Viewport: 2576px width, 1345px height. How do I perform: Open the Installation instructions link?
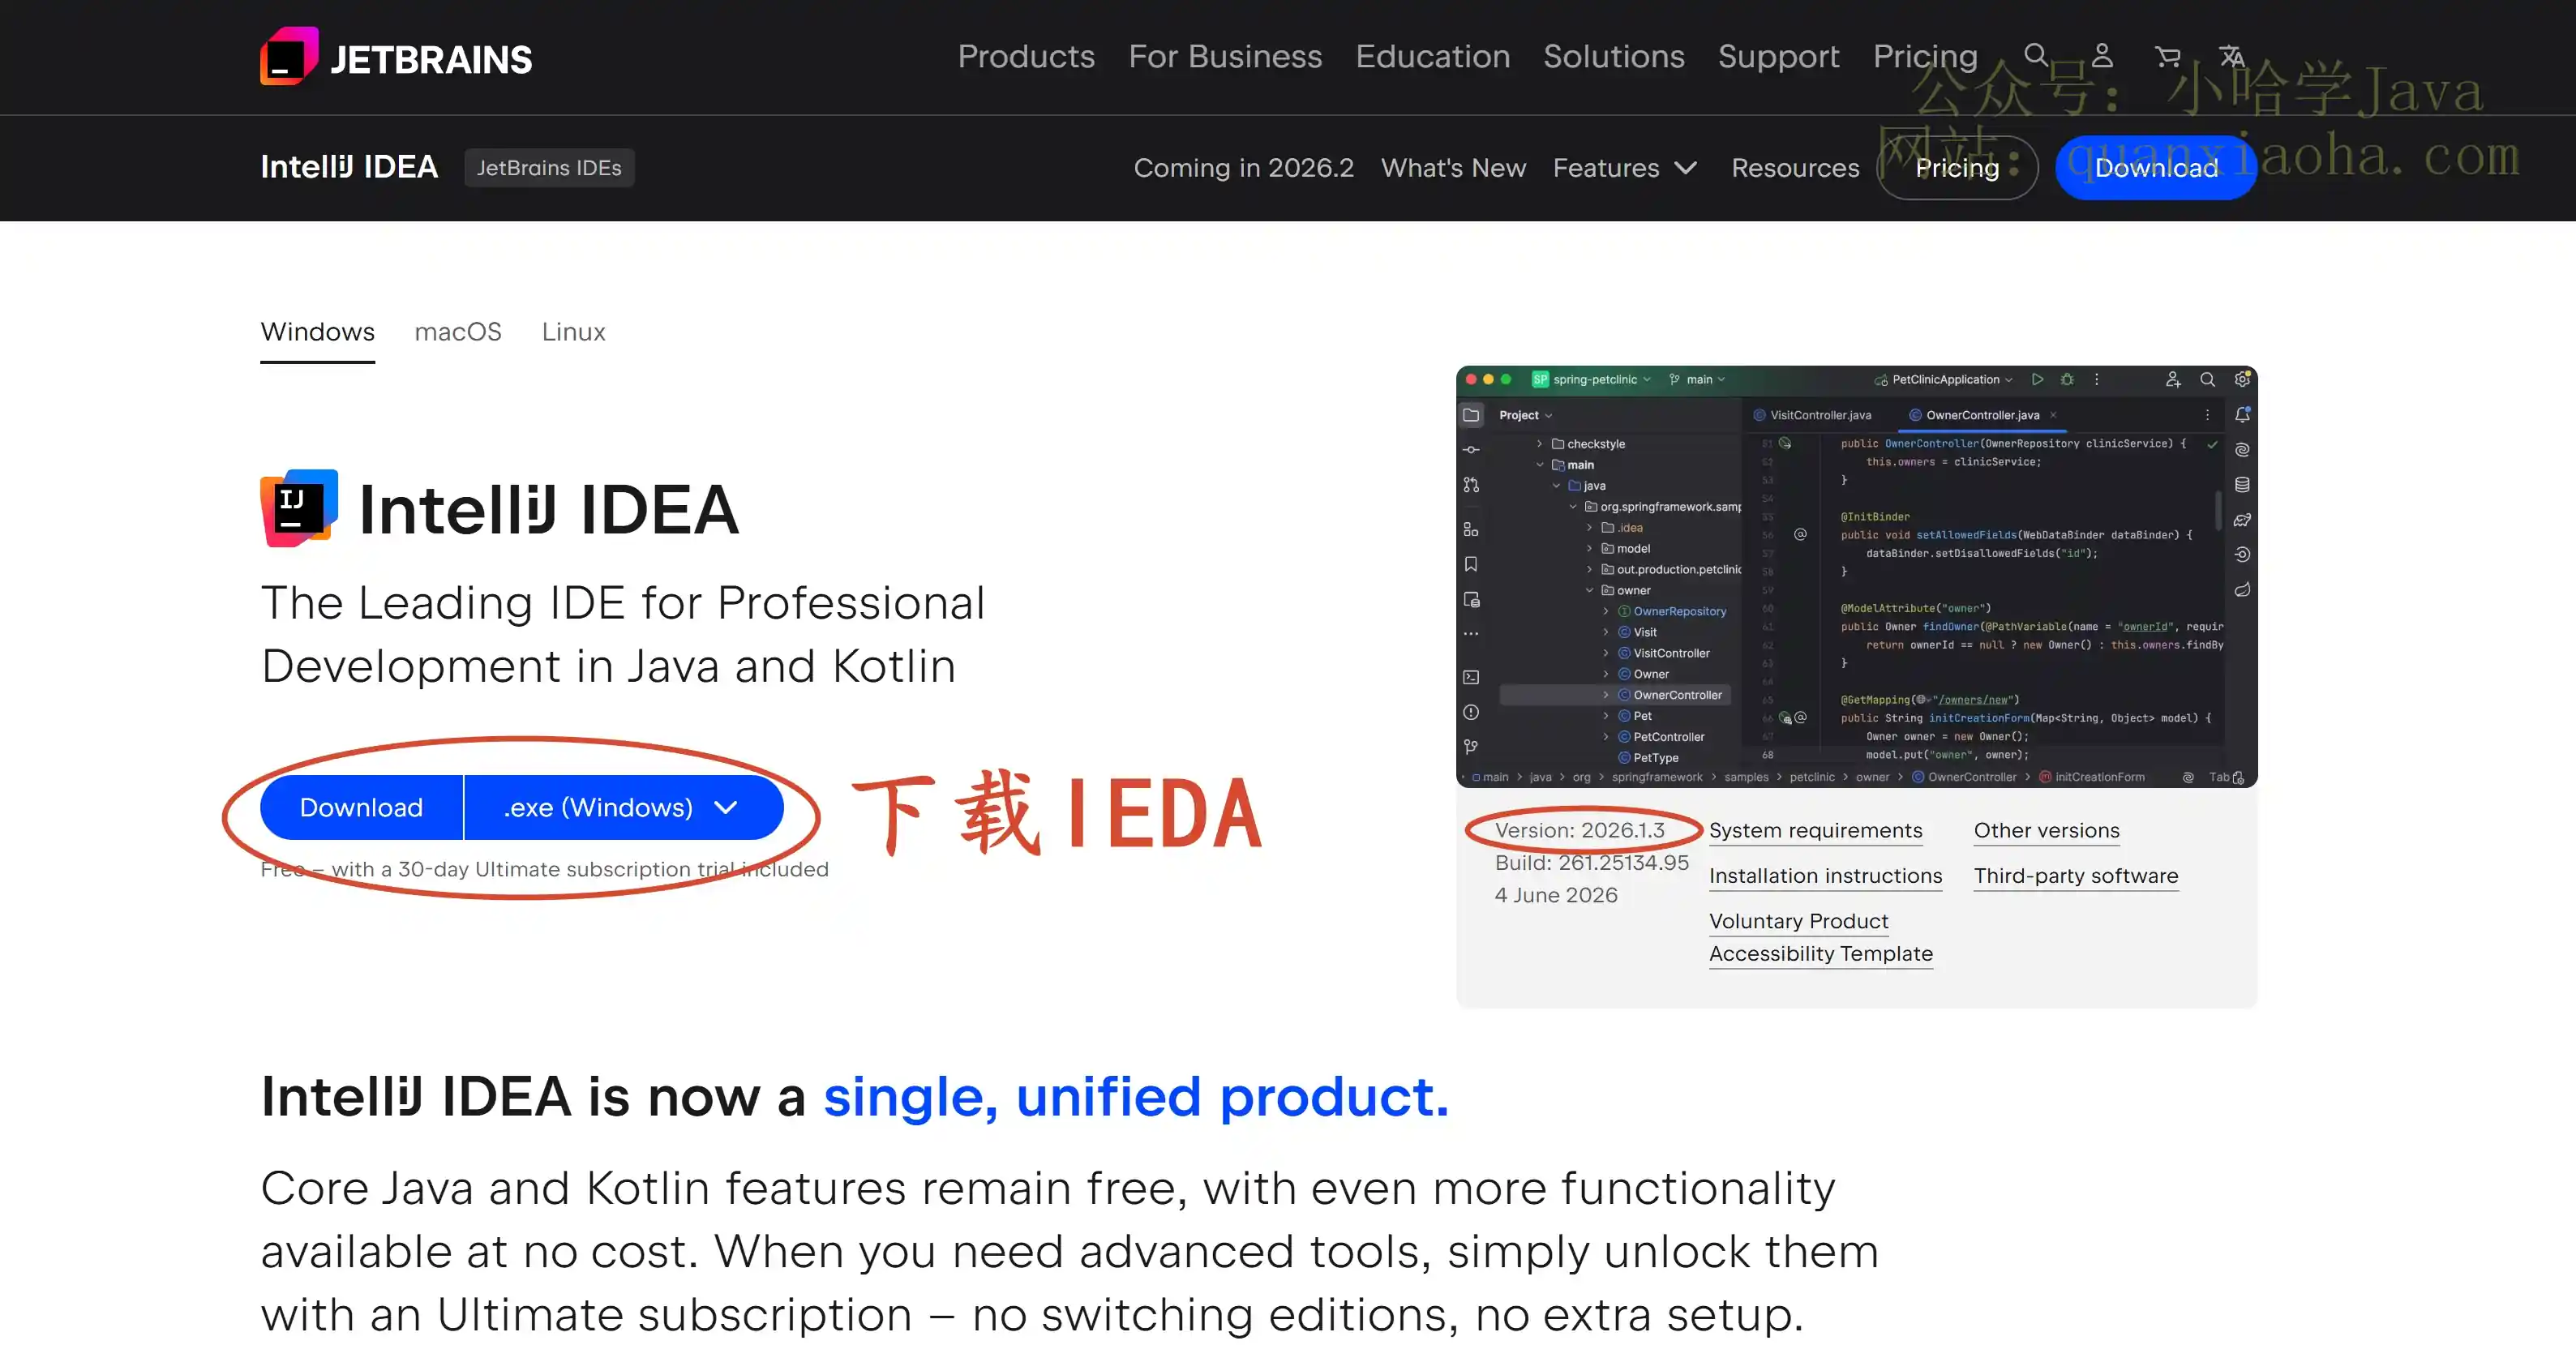[1826, 875]
